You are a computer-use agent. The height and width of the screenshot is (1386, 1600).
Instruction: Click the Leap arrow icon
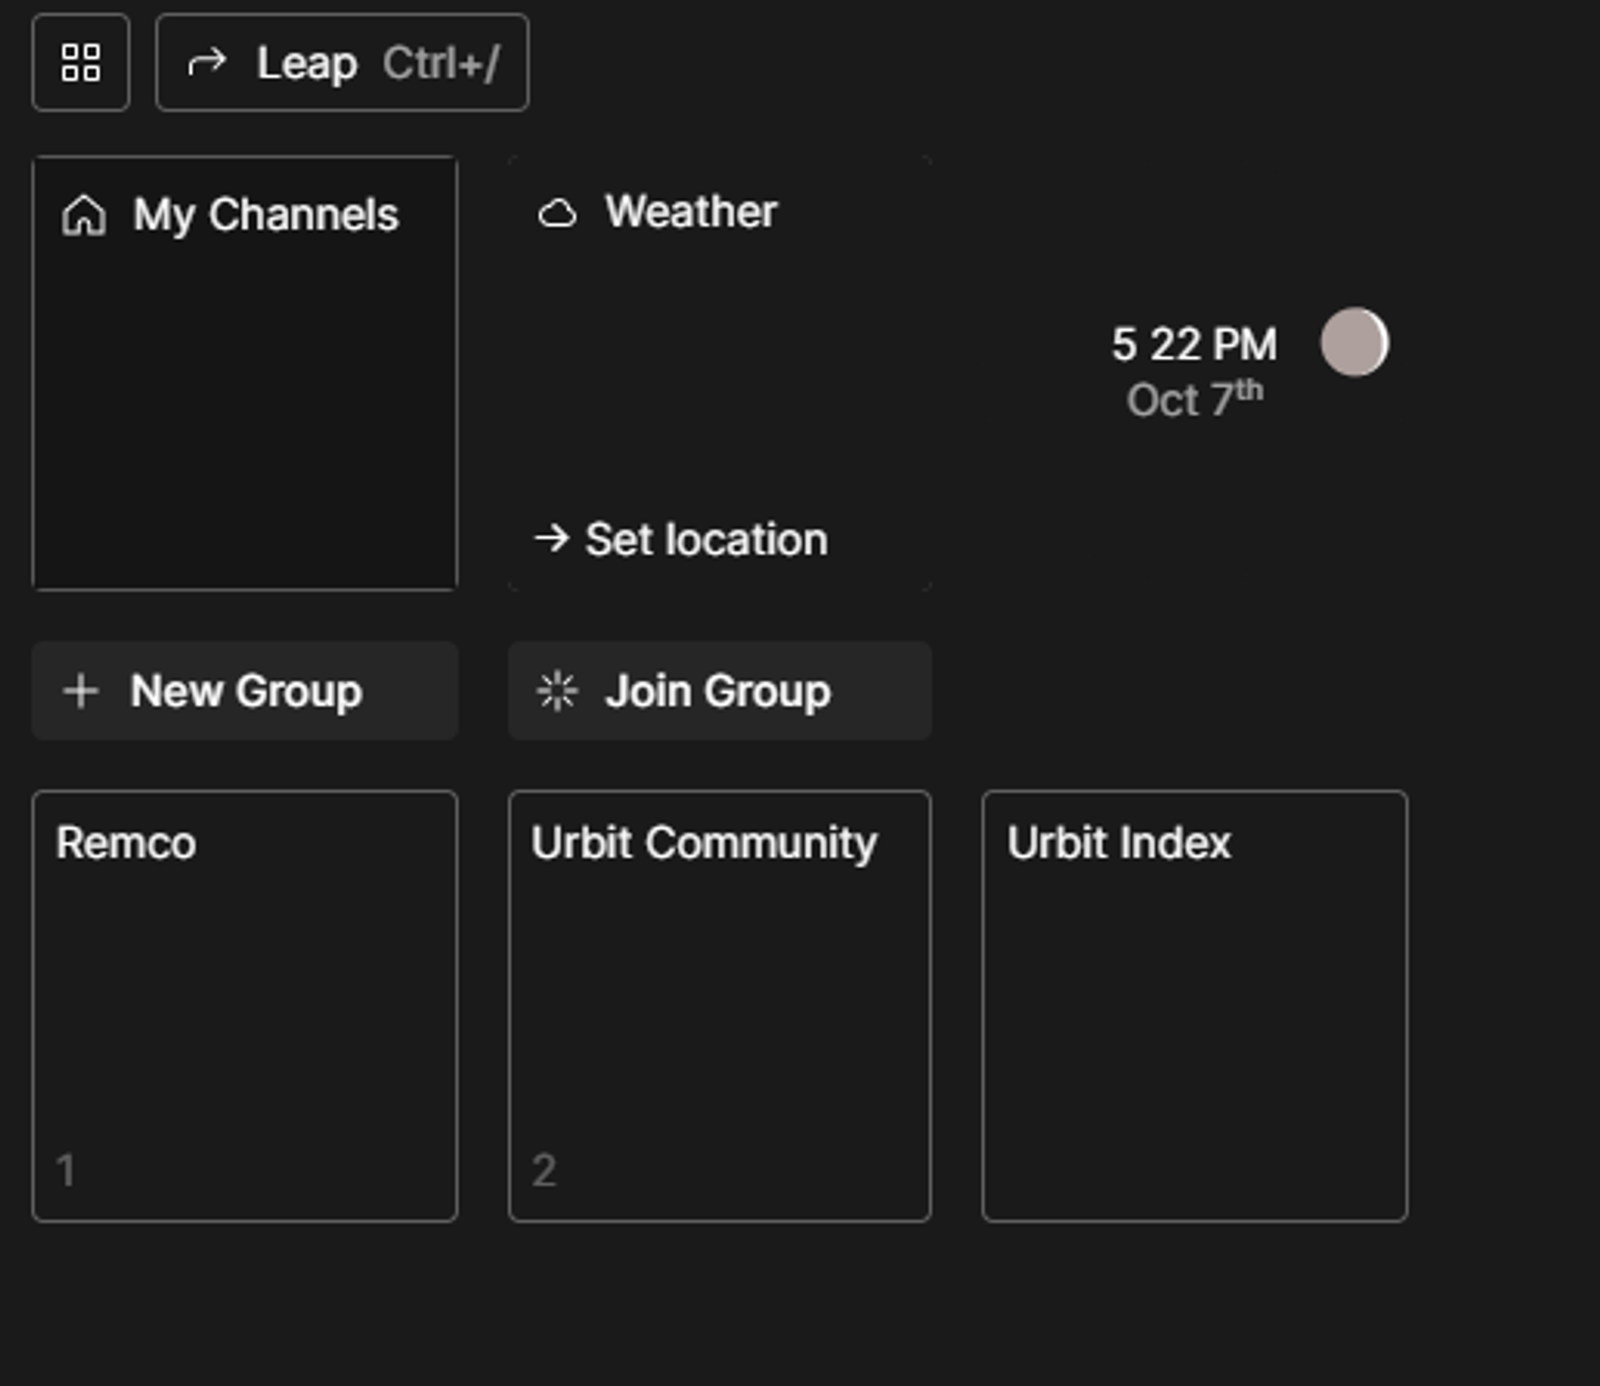point(207,63)
